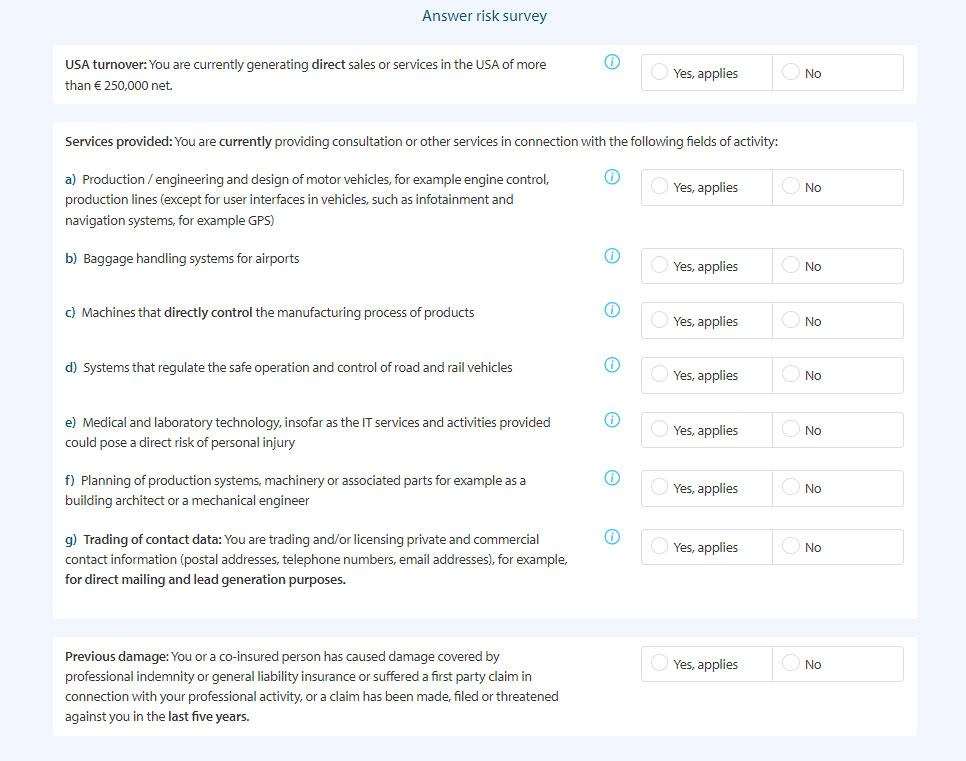Viewport: 966px width, 761px height.
Task: Show info for planning of production systems
Action: tap(612, 478)
